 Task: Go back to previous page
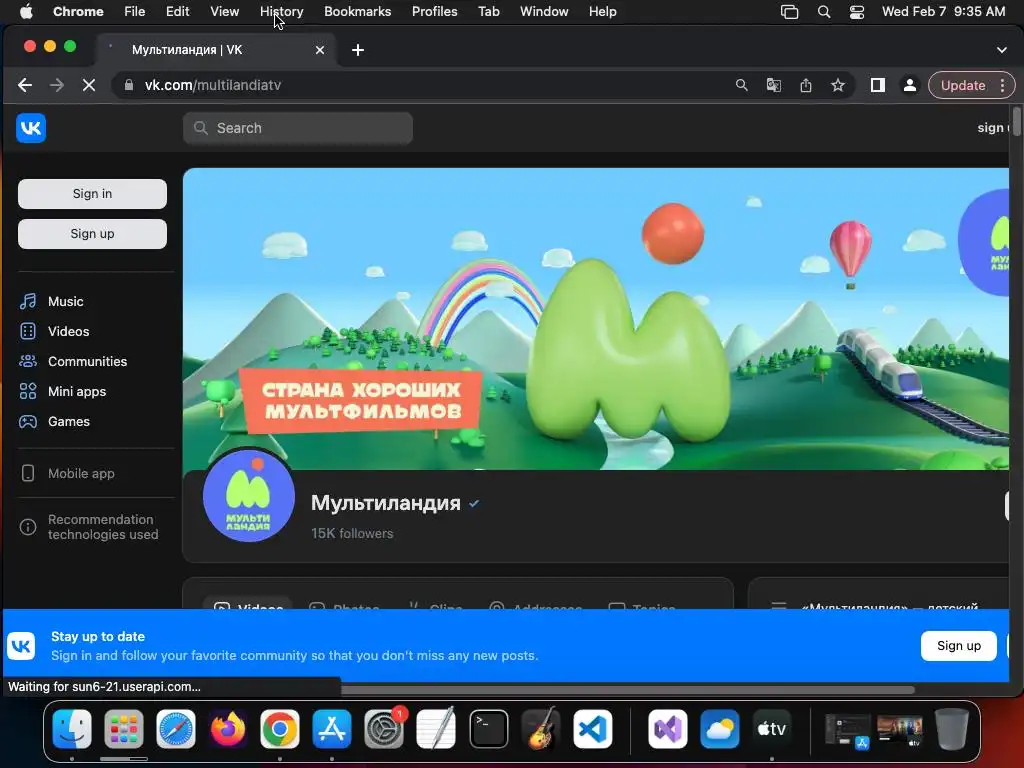(x=25, y=85)
